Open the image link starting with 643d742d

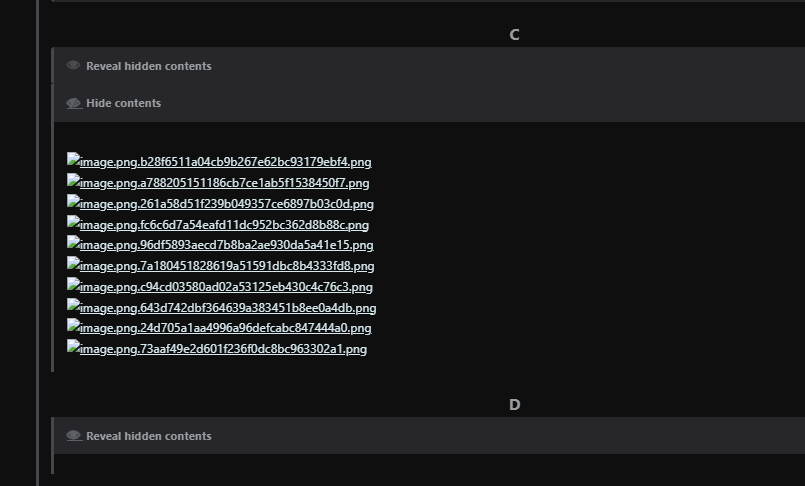point(227,308)
